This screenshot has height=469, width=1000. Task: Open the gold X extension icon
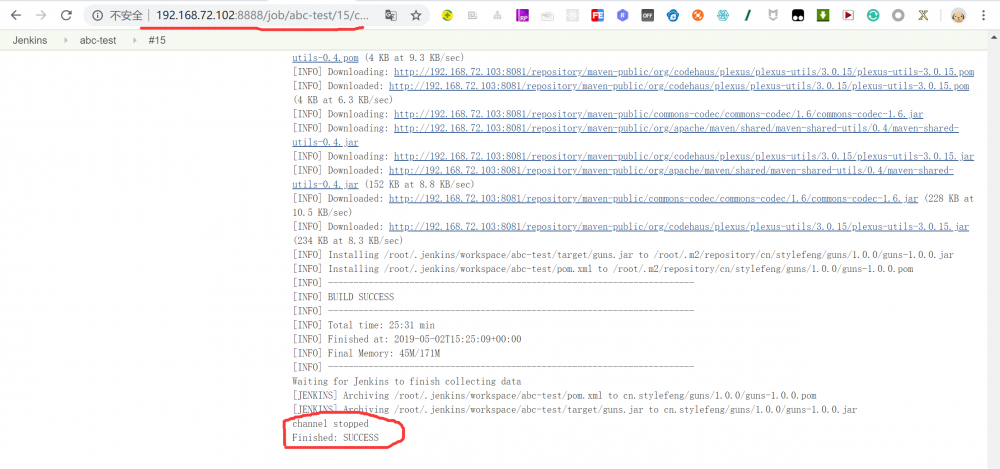pos(923,15)
